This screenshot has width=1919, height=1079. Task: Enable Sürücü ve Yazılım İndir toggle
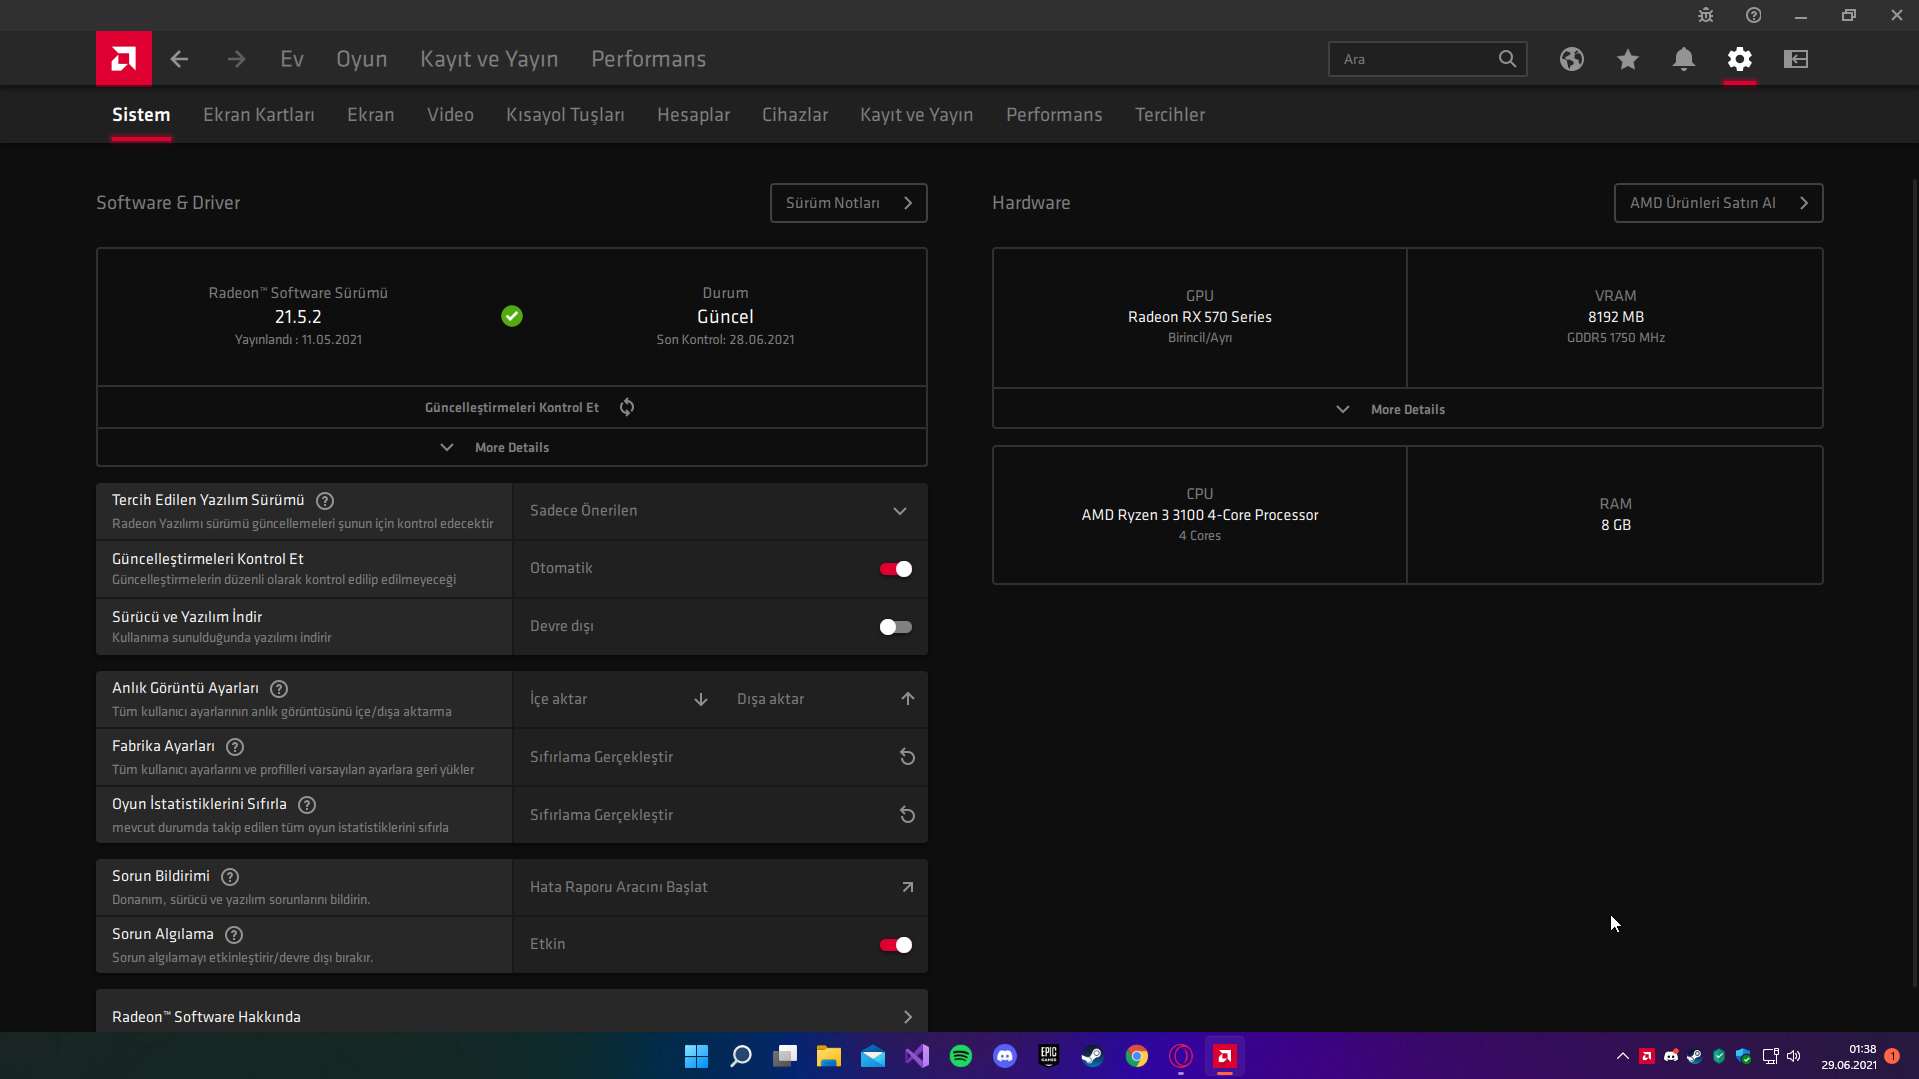pos(895,627)
